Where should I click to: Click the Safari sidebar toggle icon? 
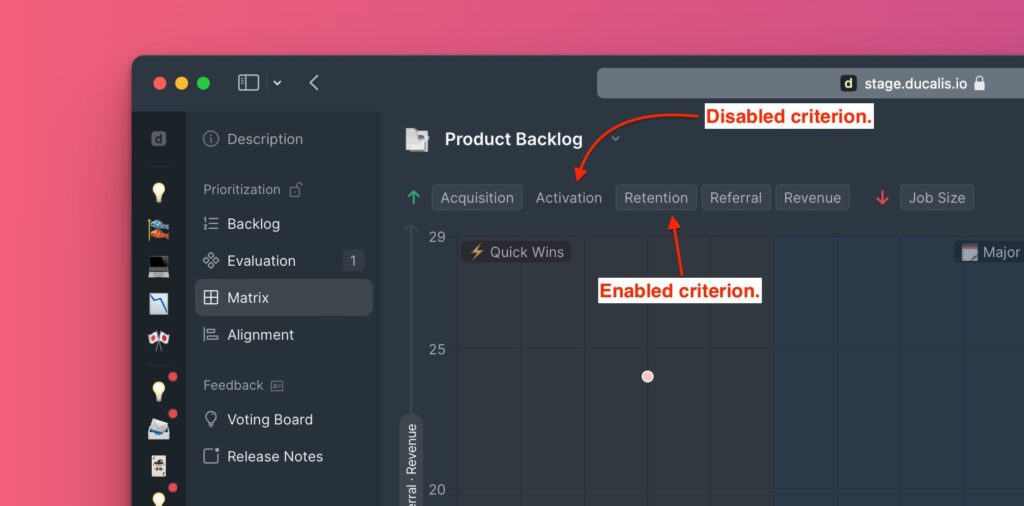click(x=248, y=83)
